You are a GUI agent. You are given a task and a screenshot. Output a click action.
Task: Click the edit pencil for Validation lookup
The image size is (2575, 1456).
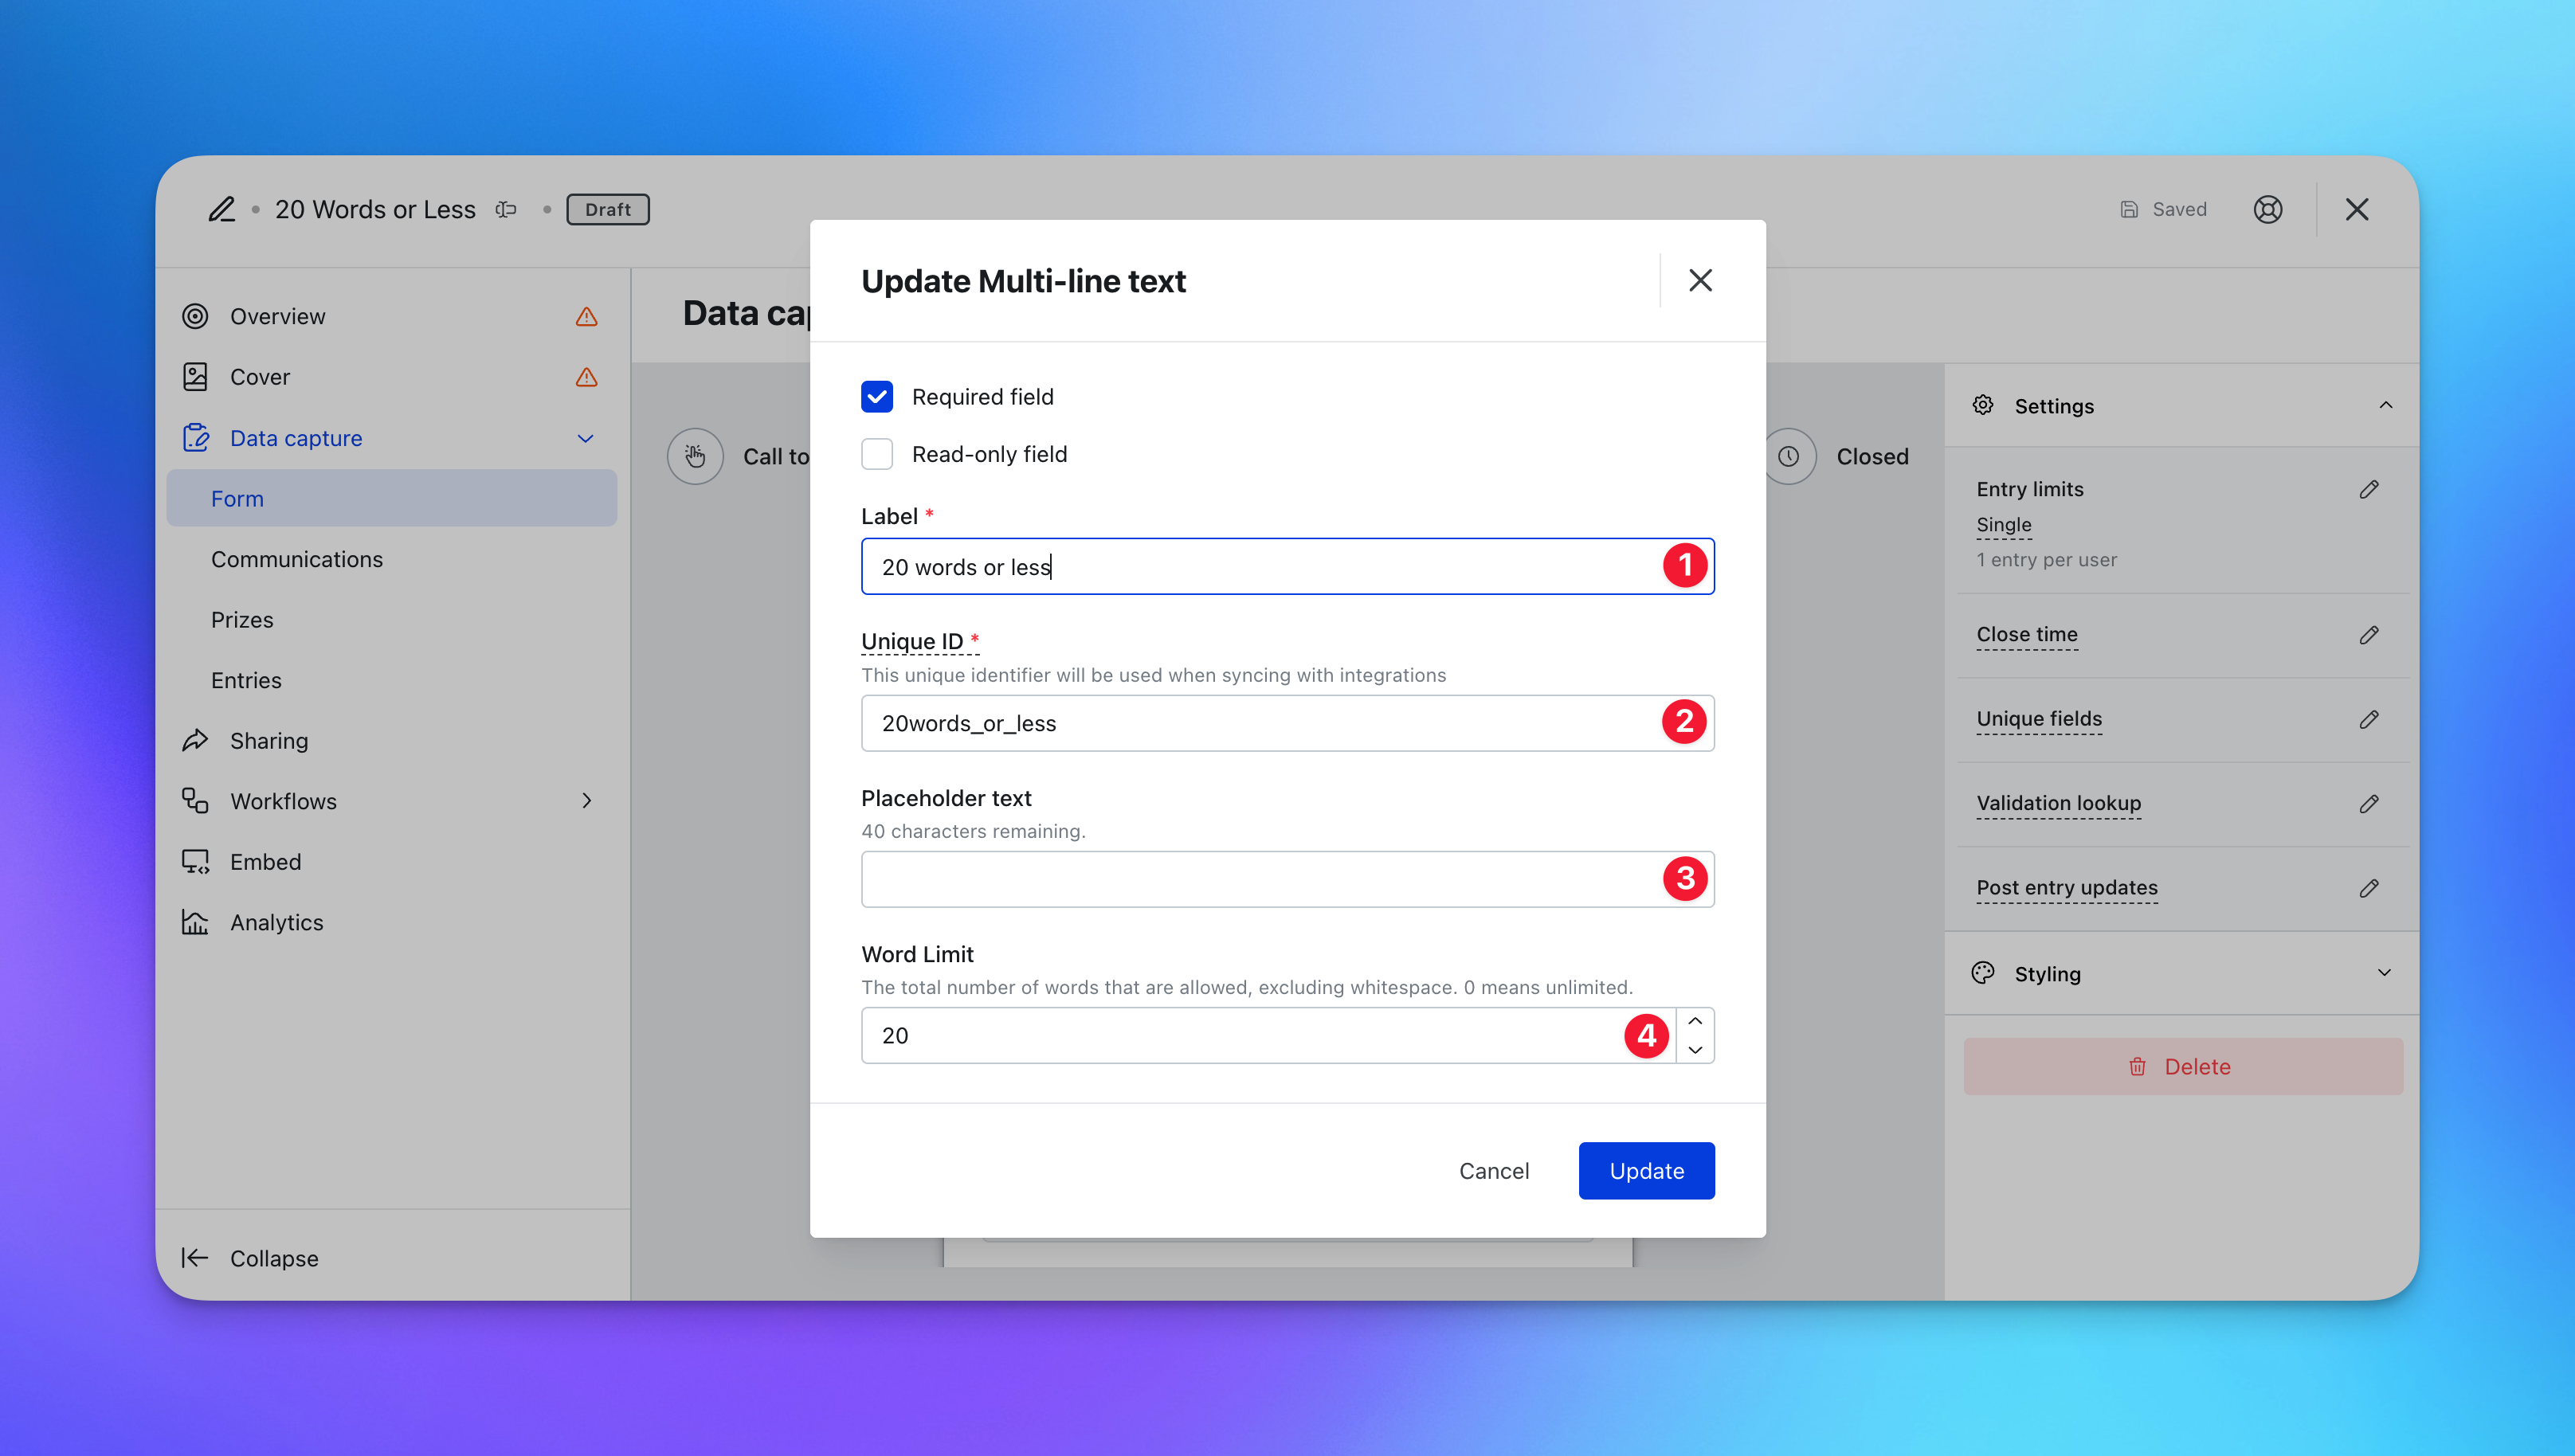click(x=2368, y=804)
